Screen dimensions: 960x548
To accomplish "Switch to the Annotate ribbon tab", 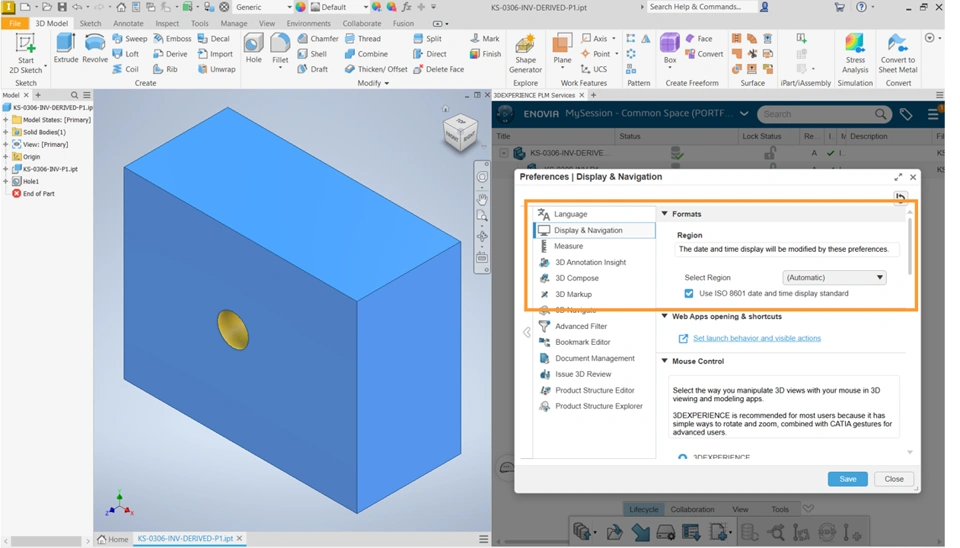I will (x=128, y=23).
